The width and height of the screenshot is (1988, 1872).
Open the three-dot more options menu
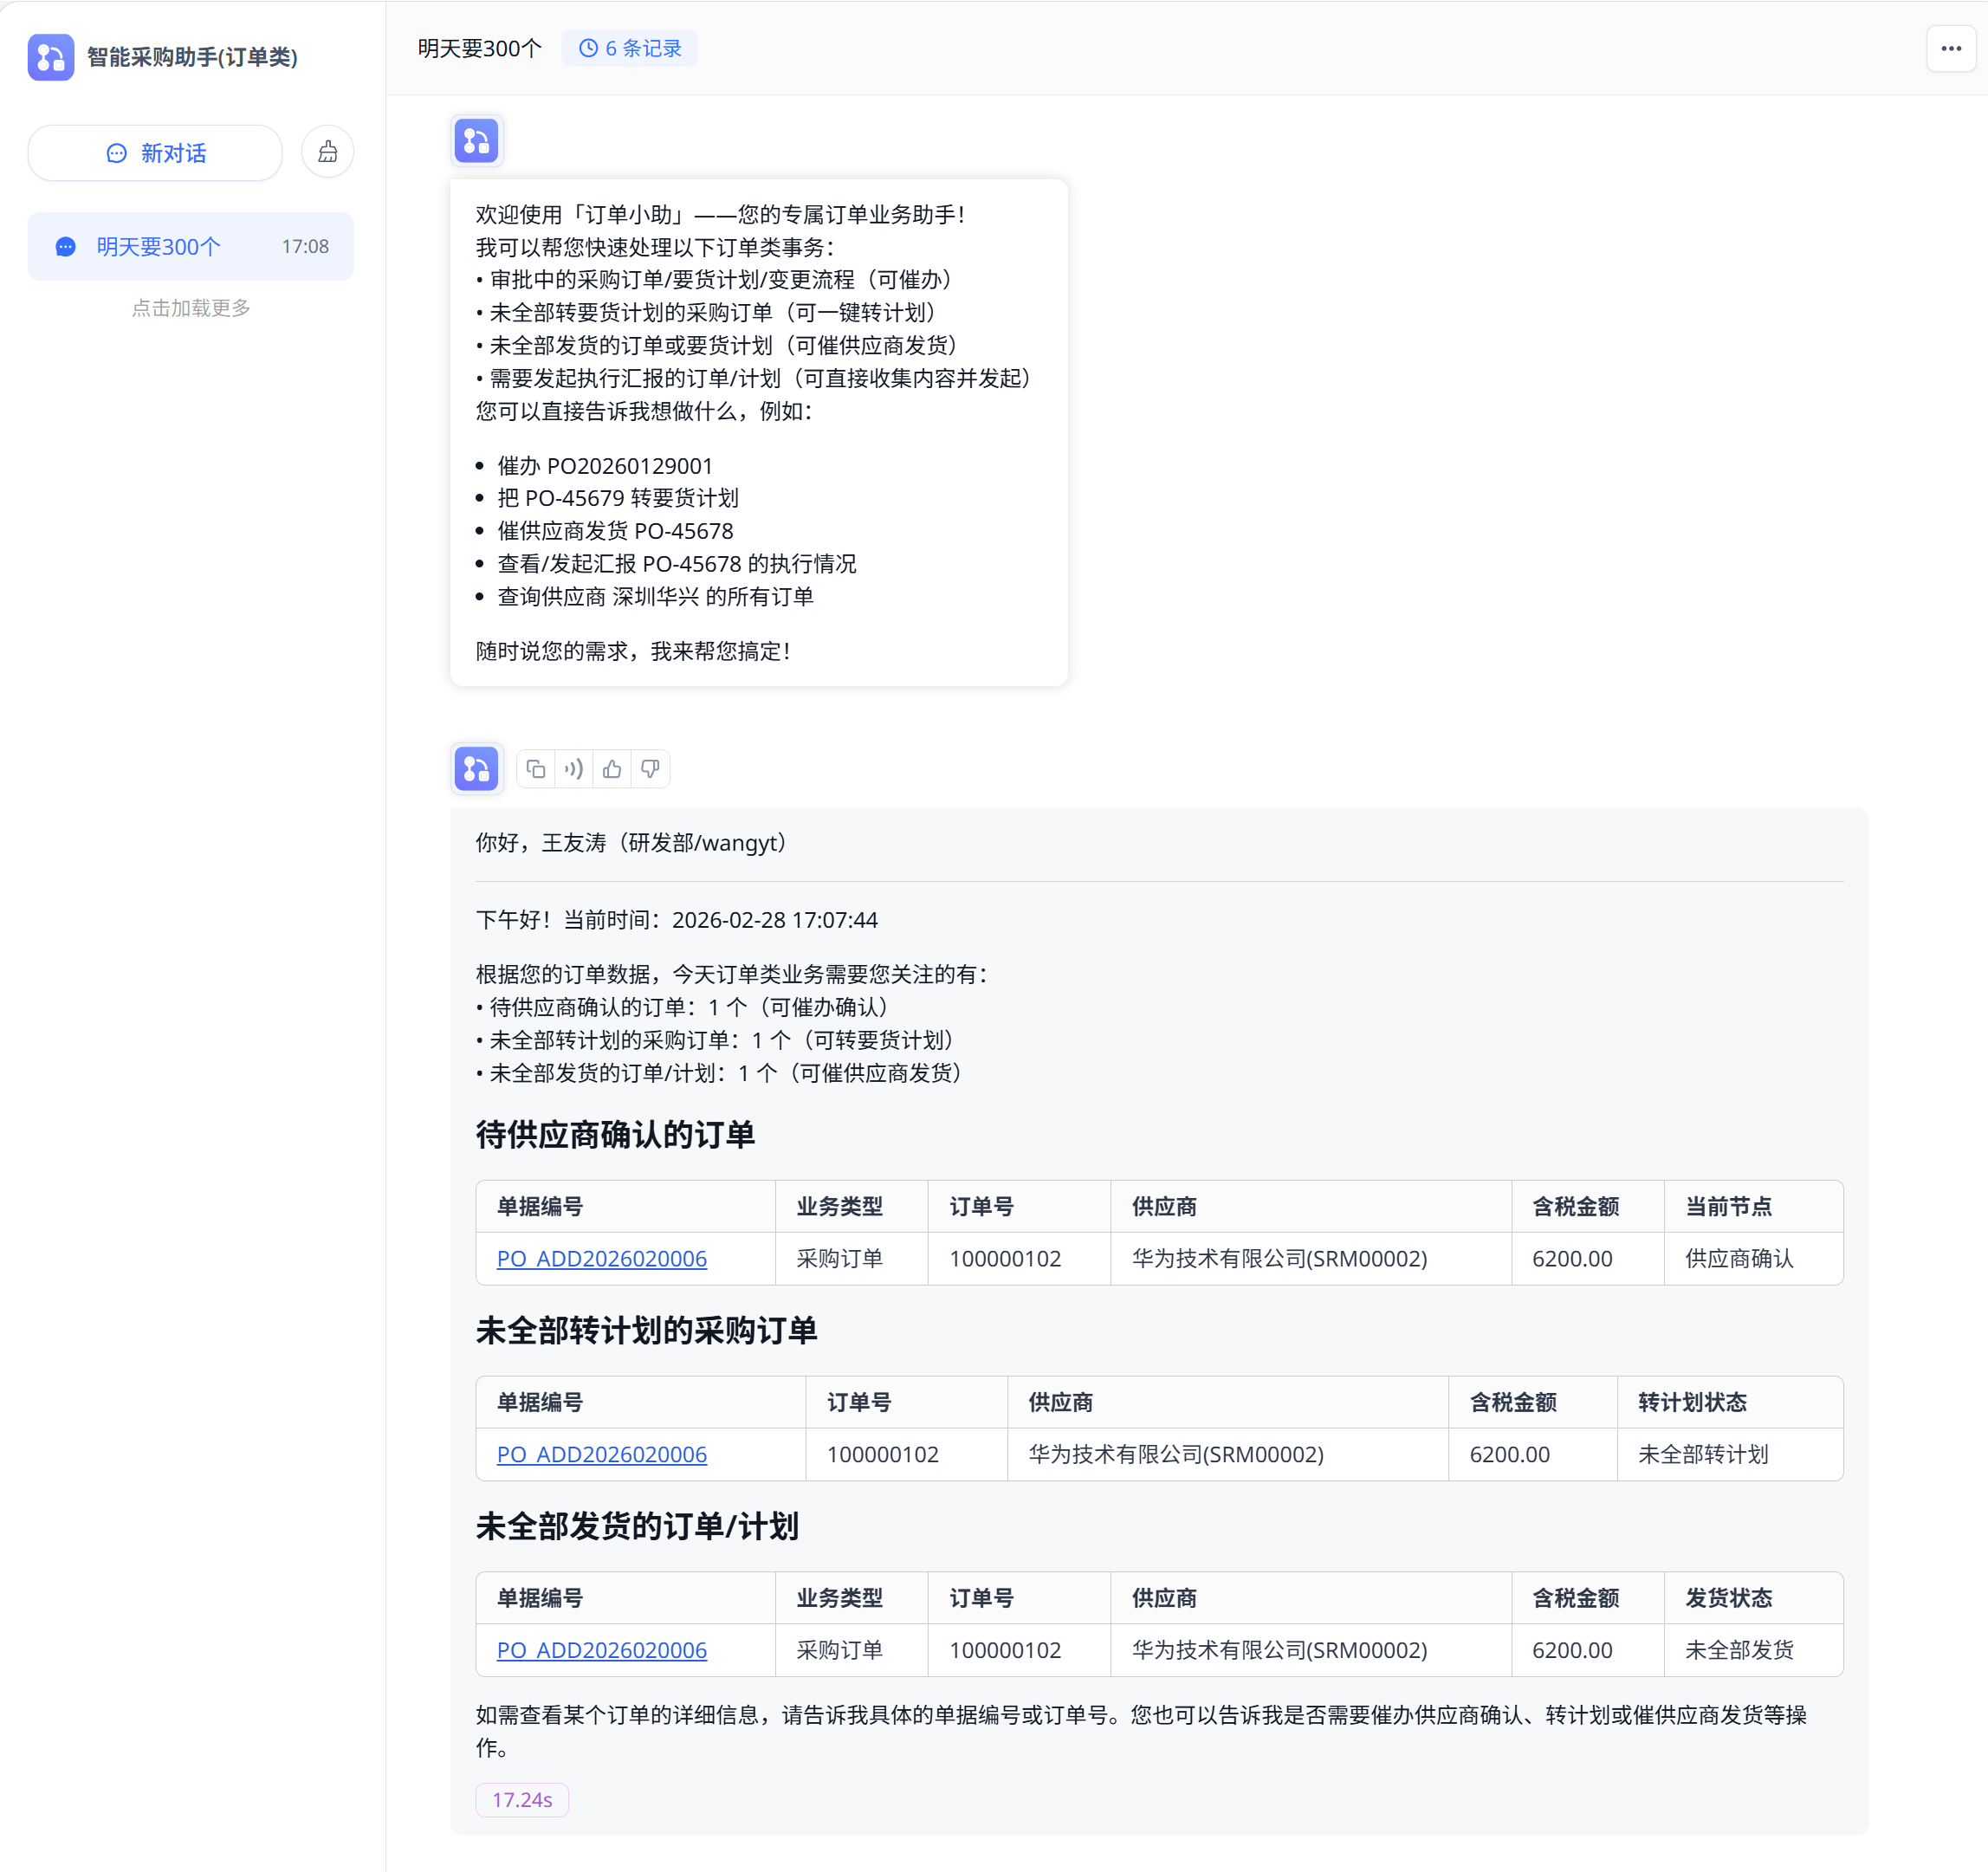point(1950,48)
